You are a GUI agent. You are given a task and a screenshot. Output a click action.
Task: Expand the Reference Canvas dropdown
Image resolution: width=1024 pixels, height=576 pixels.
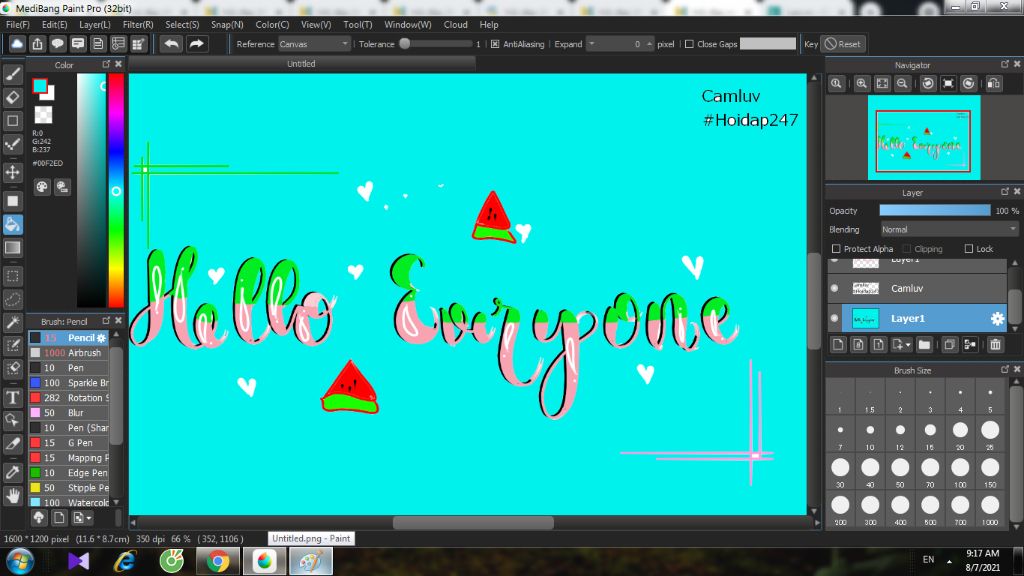314,44
